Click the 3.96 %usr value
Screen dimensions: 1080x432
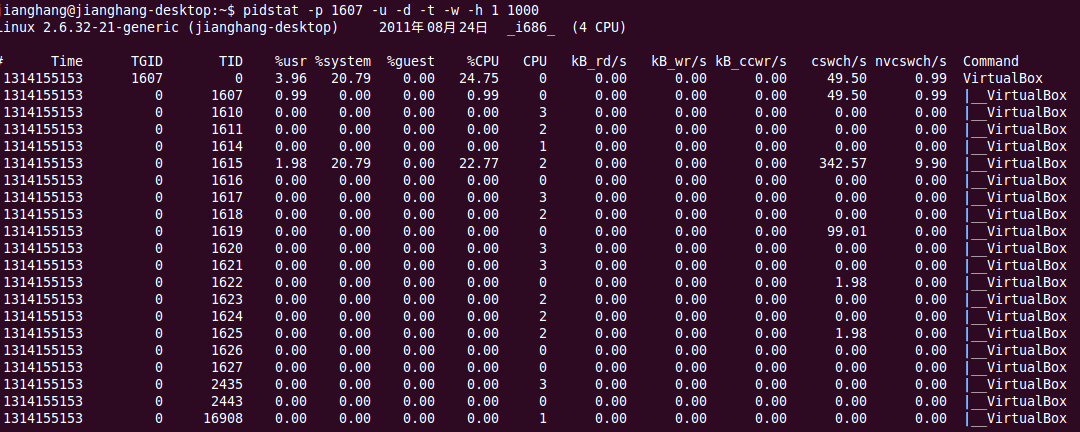(x=291, y=79)
